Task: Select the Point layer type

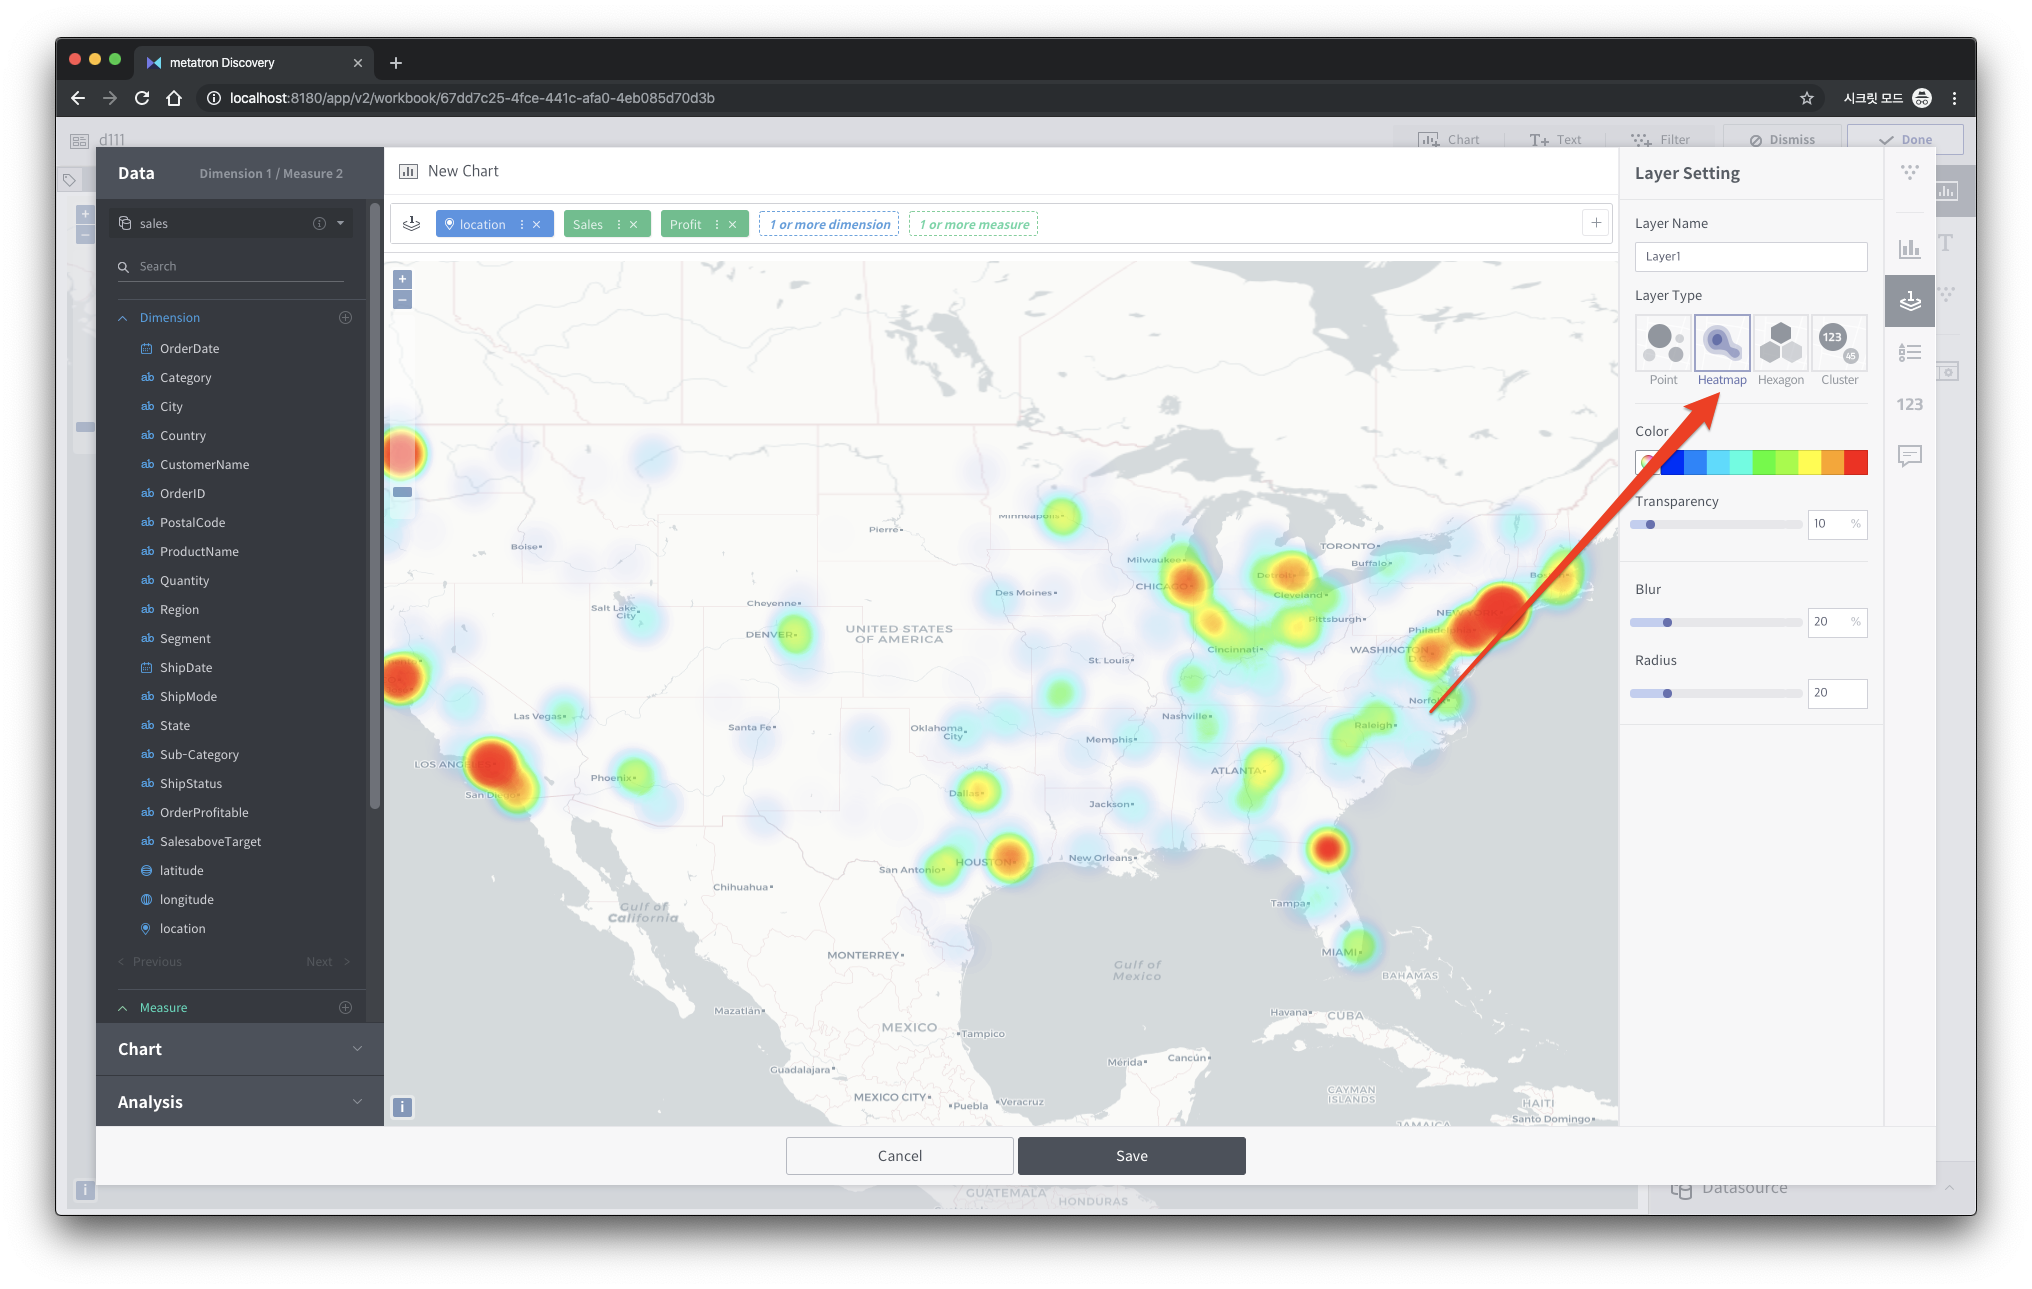Action: tap(1663, 345)
